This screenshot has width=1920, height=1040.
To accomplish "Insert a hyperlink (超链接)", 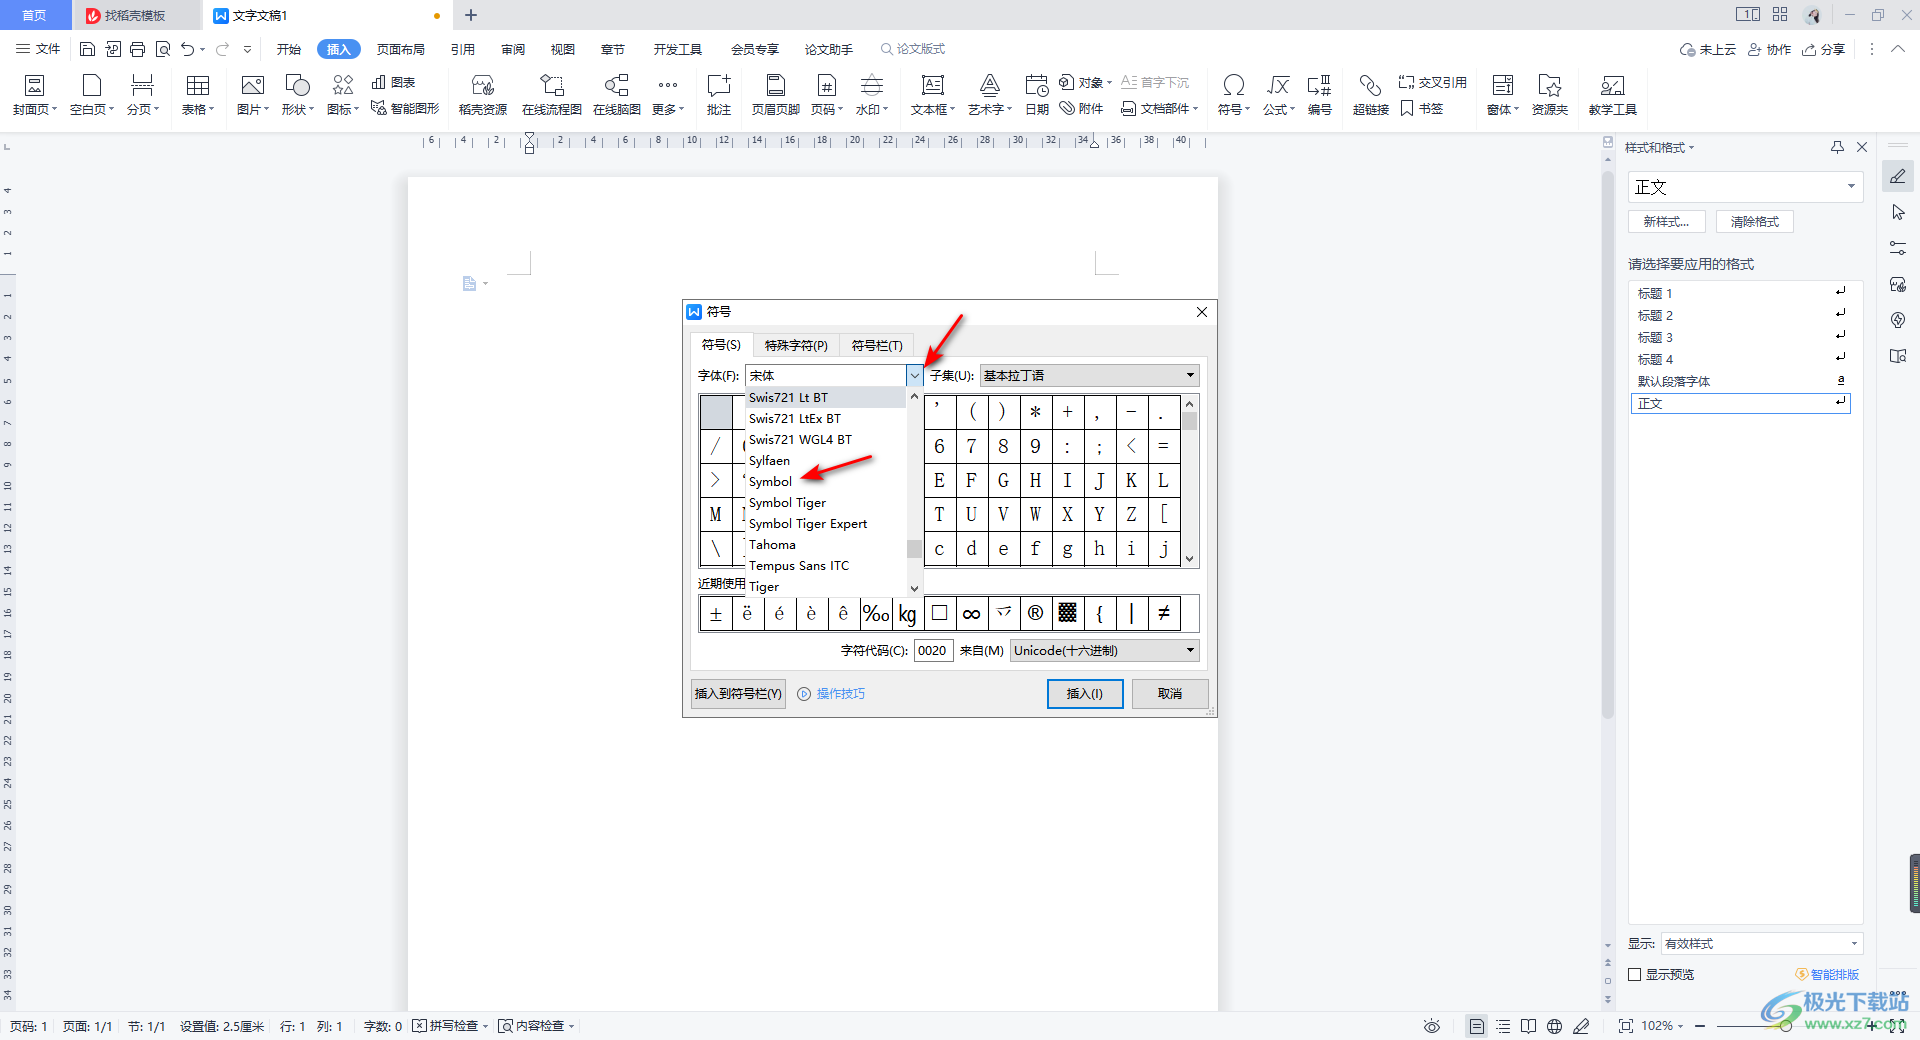I will [x=1371, y=95].
